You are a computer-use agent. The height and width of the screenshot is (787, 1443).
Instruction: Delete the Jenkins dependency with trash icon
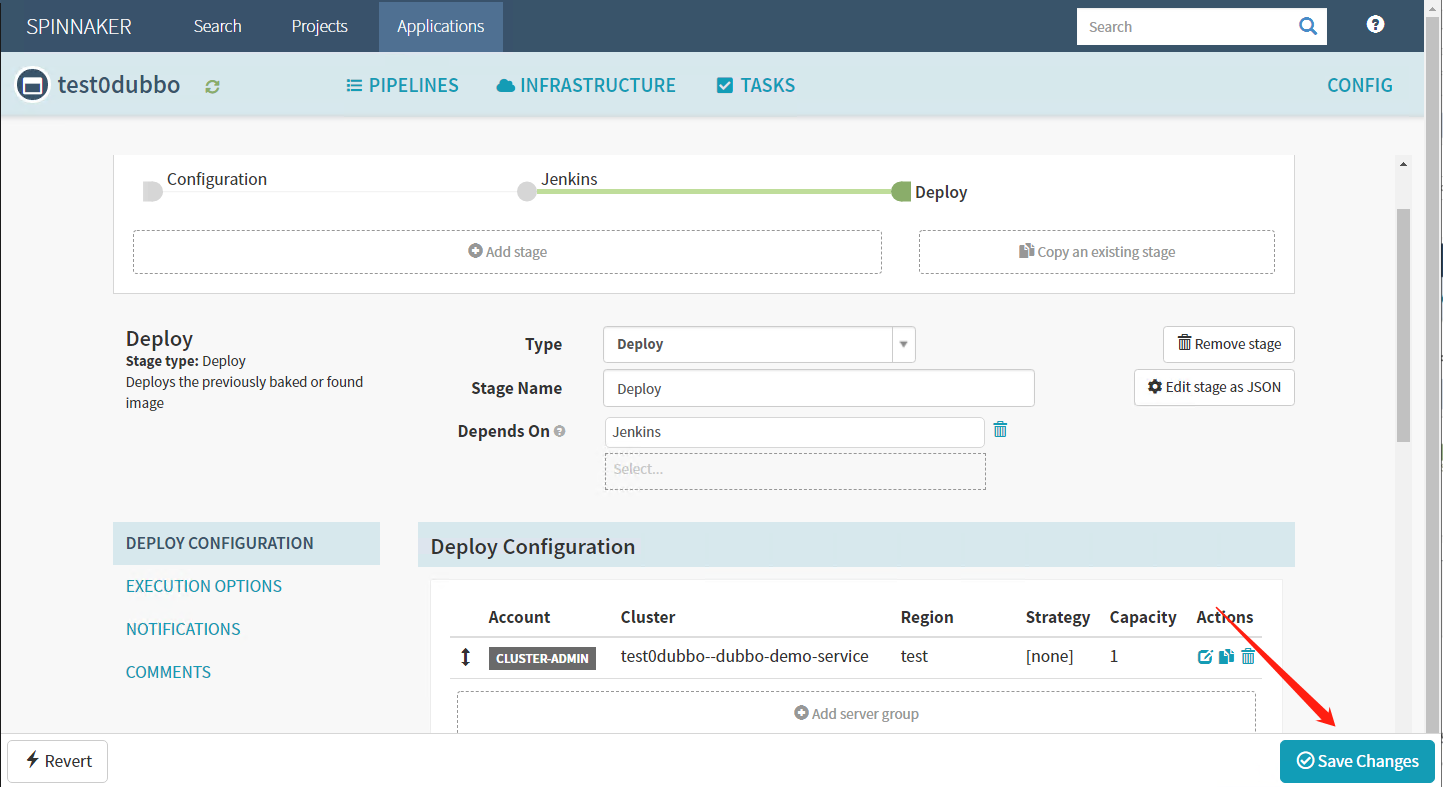pyautogui.click(x=1000, y=430)
